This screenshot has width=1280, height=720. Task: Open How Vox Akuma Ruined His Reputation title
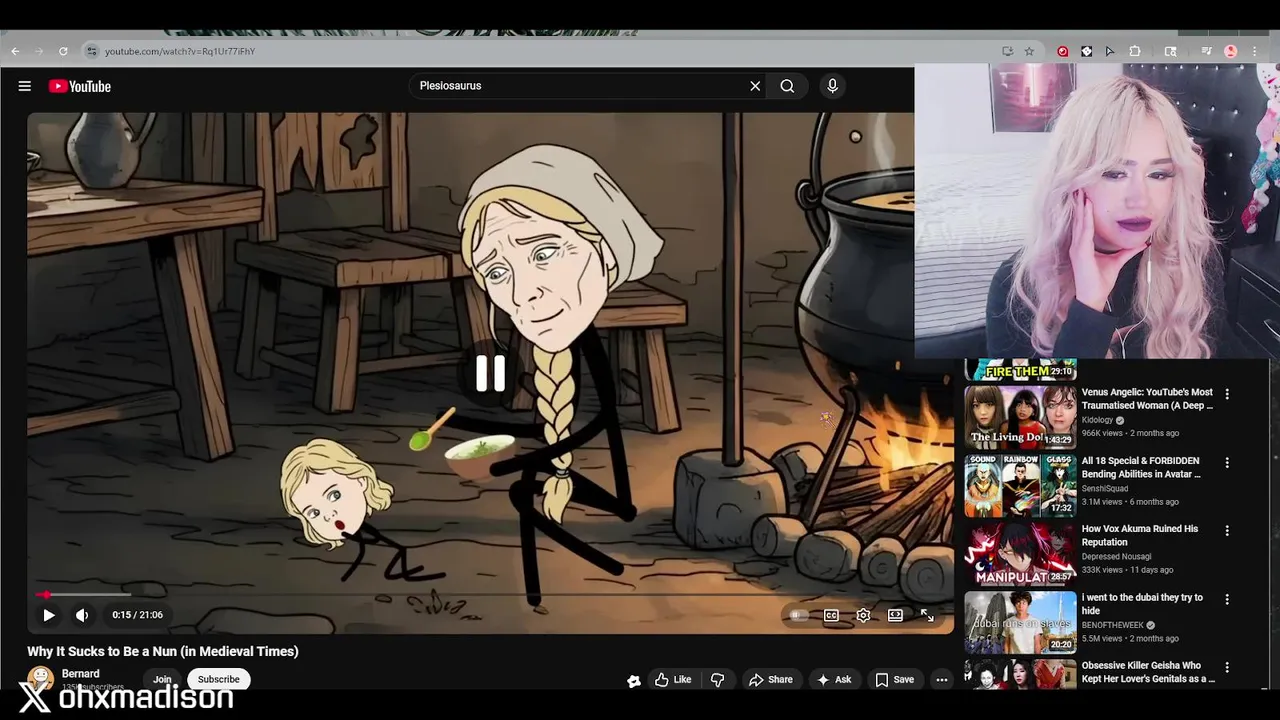click(x=1140, y=535)
